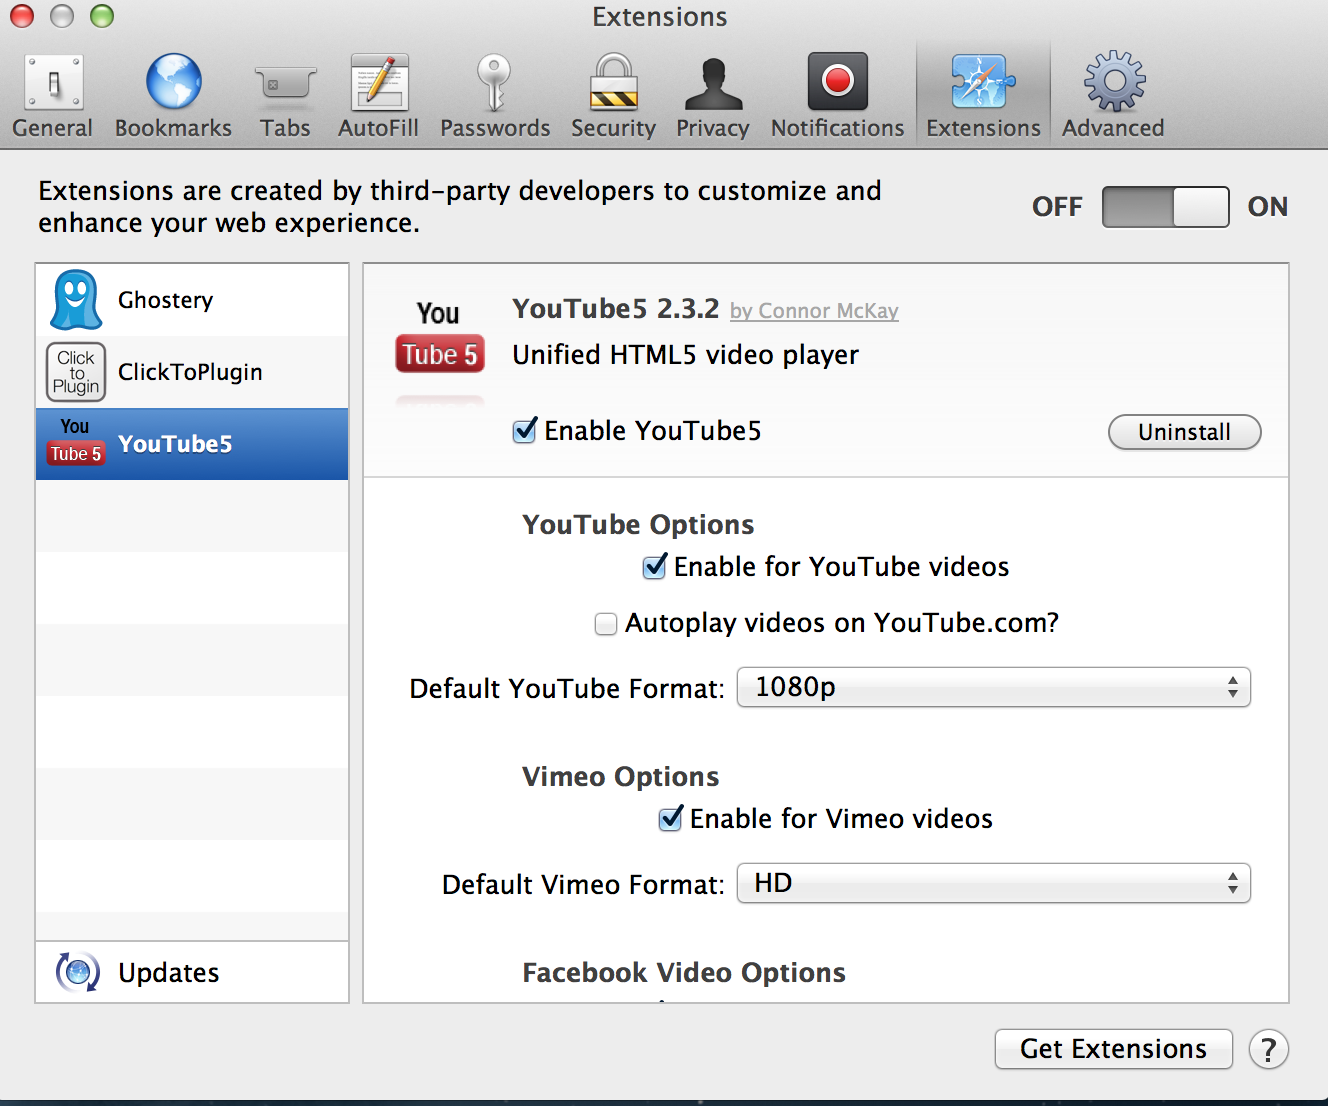Click the red close window button

22,16
